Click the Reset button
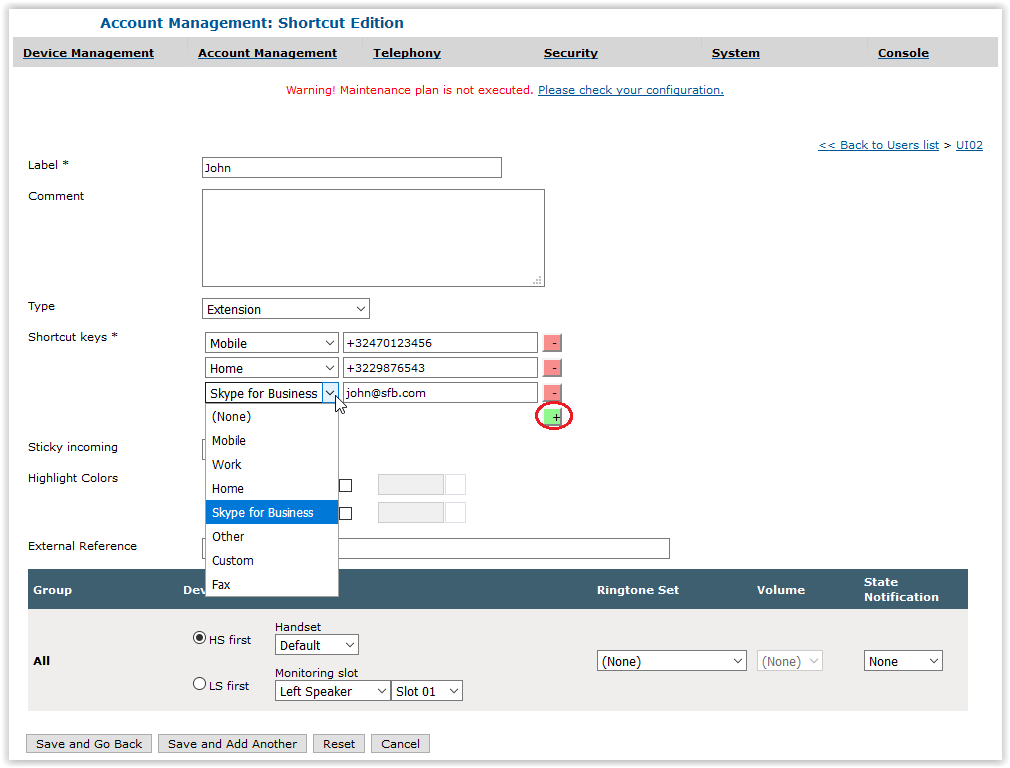The image size is (1010, 768). tap(339, 744)
